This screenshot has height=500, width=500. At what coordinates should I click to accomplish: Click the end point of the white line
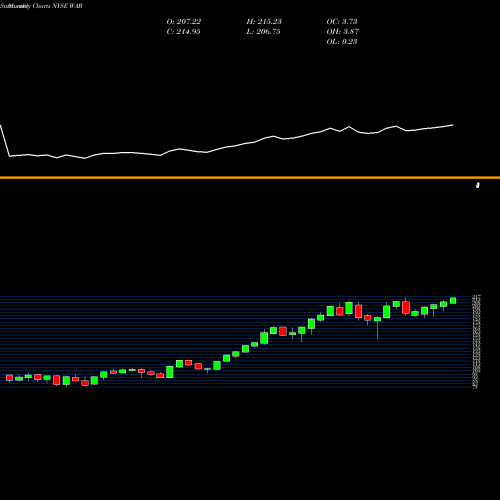pos(453,125)
